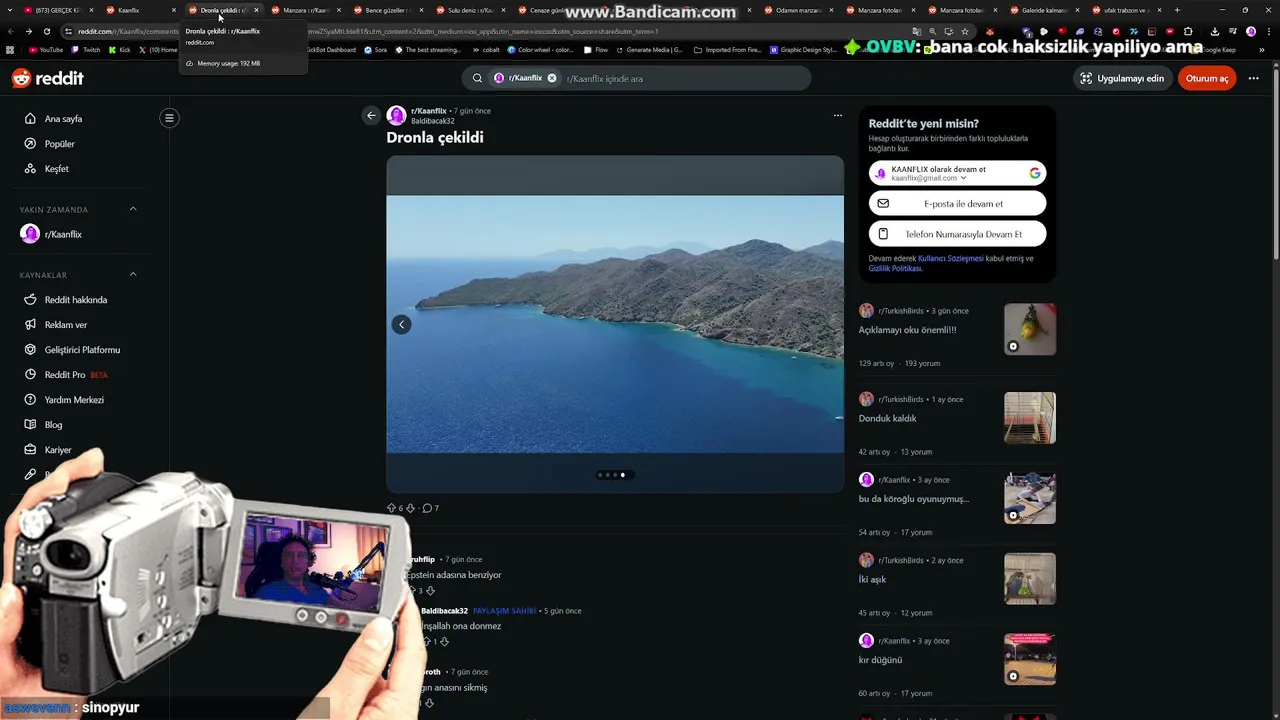
Task: Switch to the 'Galeride kalması' tab
Action: point(1045,10)
